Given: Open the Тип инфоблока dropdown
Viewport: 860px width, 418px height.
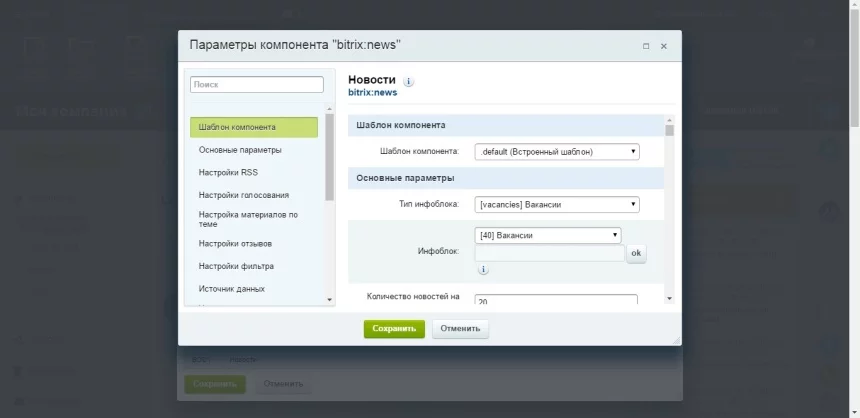Looking at the screenshot, I should click(x=557, y=205).
